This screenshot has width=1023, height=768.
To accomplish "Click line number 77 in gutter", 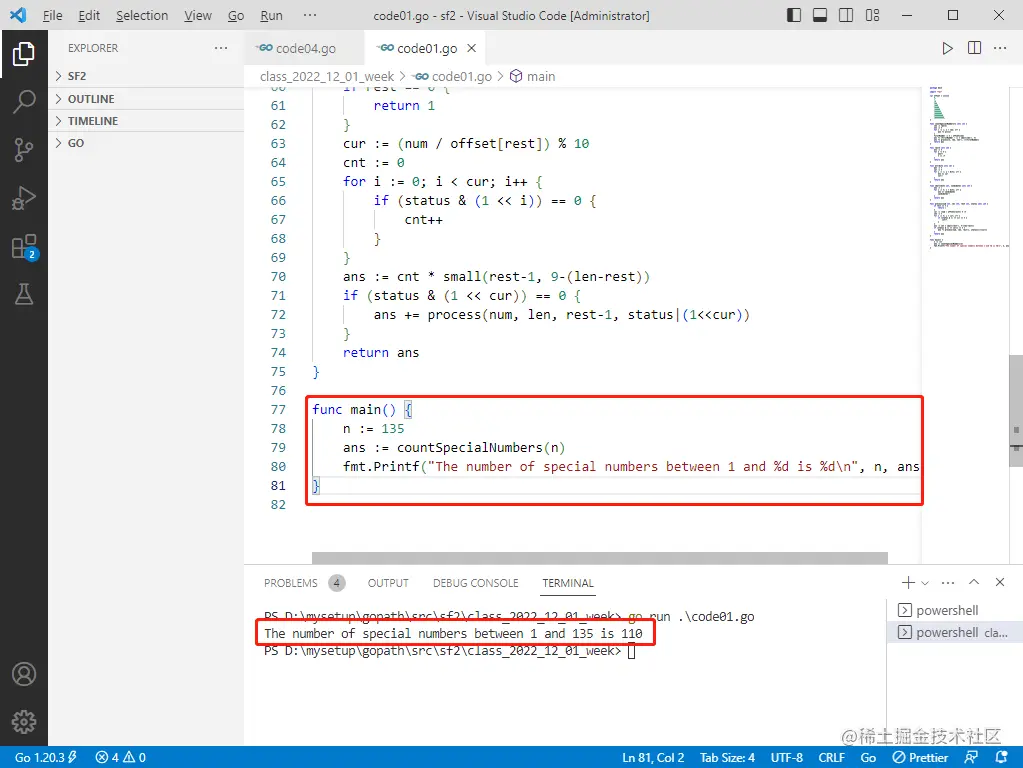I will 278,409.
